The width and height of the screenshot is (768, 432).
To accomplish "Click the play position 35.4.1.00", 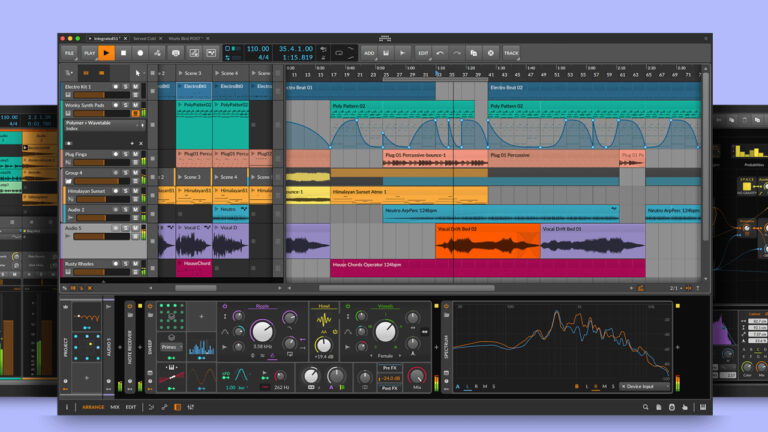I will [x=296, y=49].
